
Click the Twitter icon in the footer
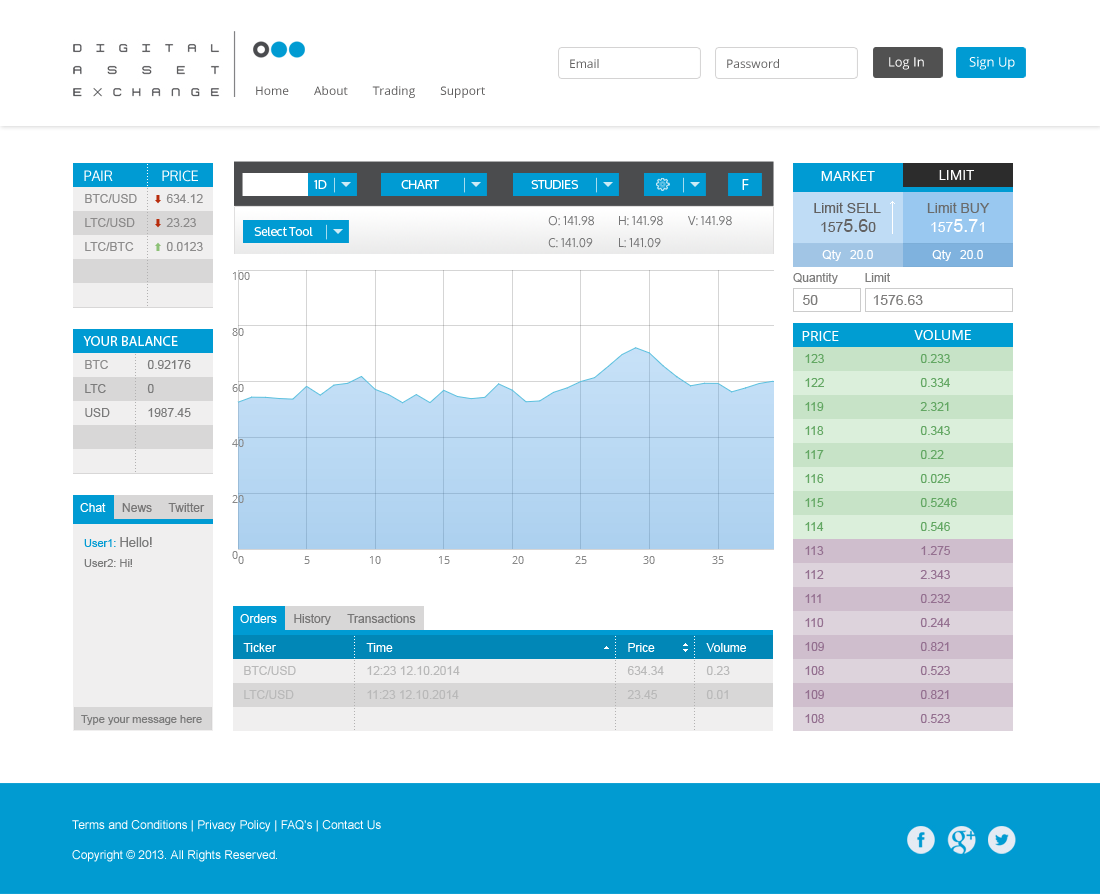(x=1001, y=840)
